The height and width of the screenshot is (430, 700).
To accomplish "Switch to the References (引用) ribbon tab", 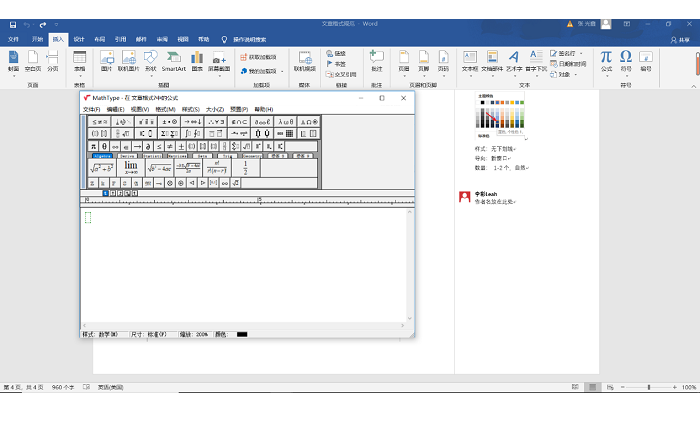I will (120, 39).
